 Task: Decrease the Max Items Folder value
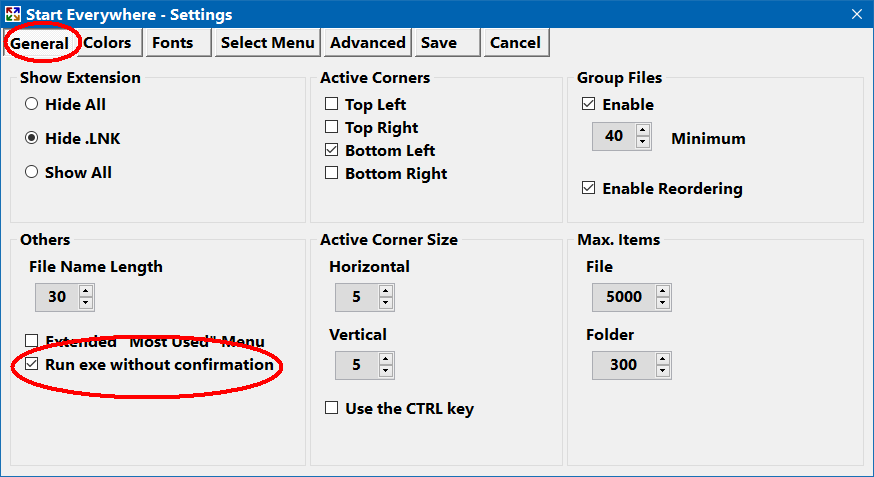click(663, 371)
